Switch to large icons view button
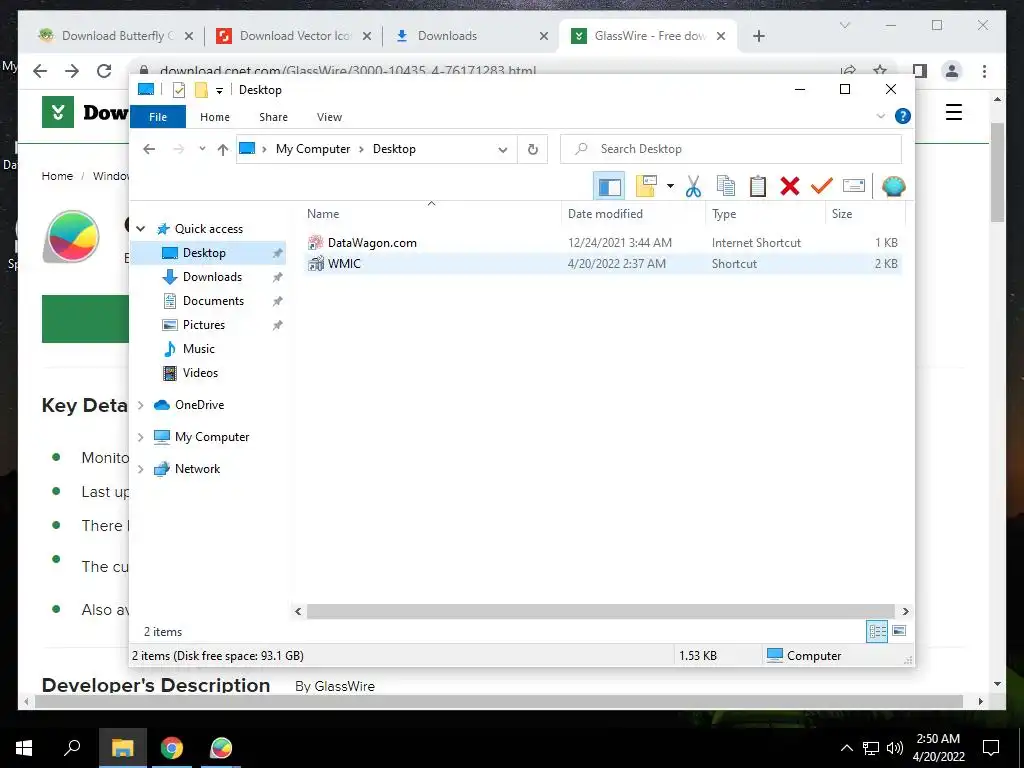Viewport: 1024px width, 768px height. [x=899, y=631]
